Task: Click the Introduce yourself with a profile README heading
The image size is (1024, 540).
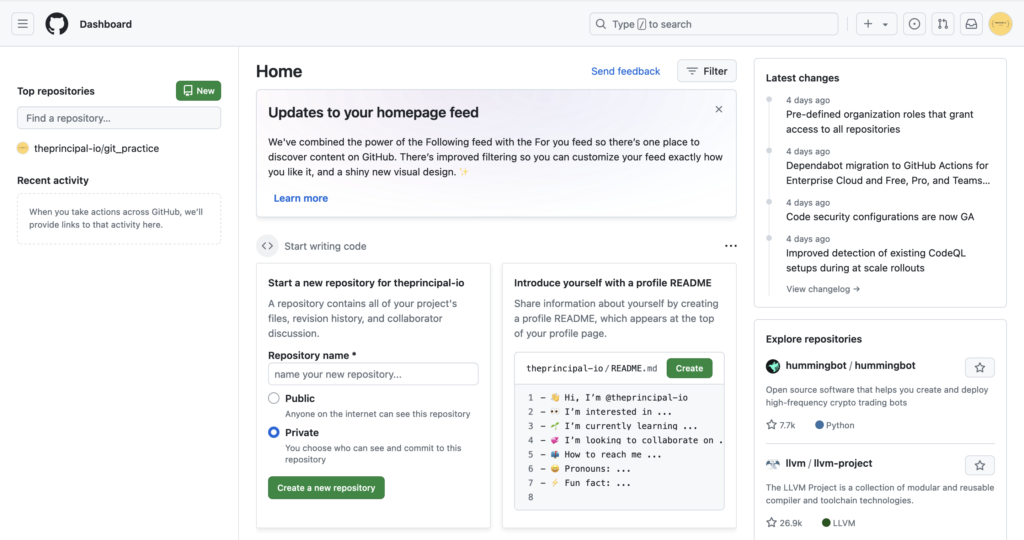Action: (x=613, y=283)
